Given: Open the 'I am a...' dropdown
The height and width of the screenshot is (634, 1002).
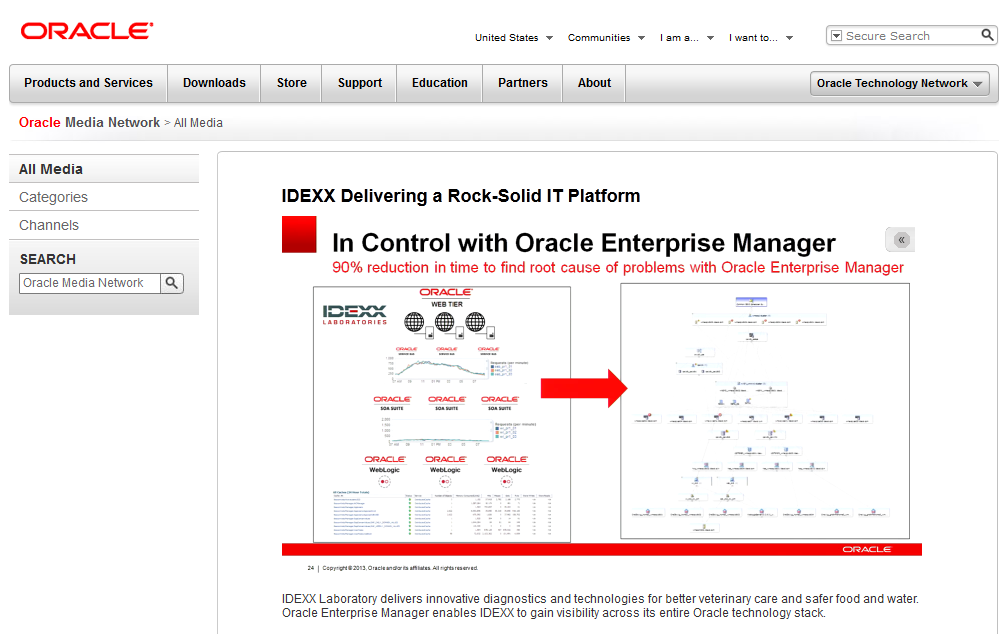Looking at the screenshot, I should pos(687,38).
